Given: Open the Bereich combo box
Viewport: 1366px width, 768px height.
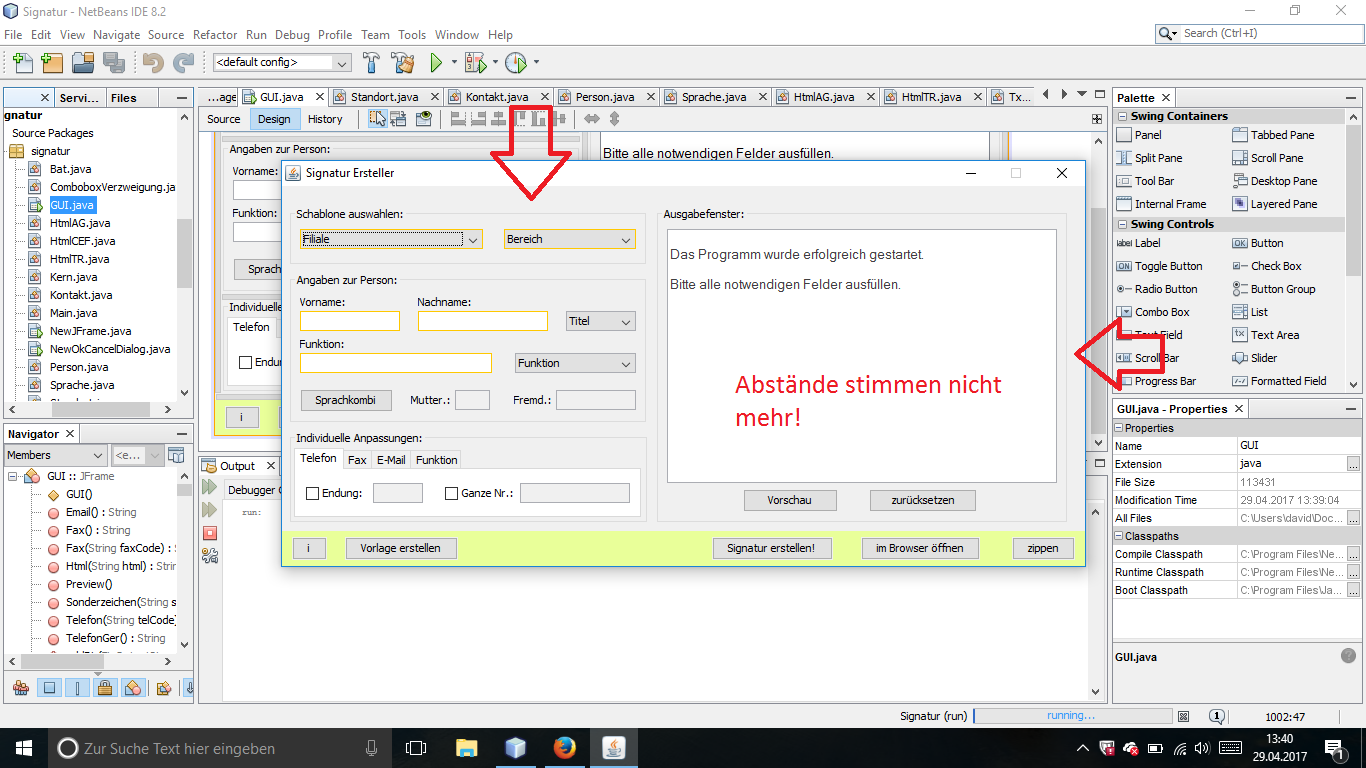Looking at the screenshot, I should tap(569, 239).
